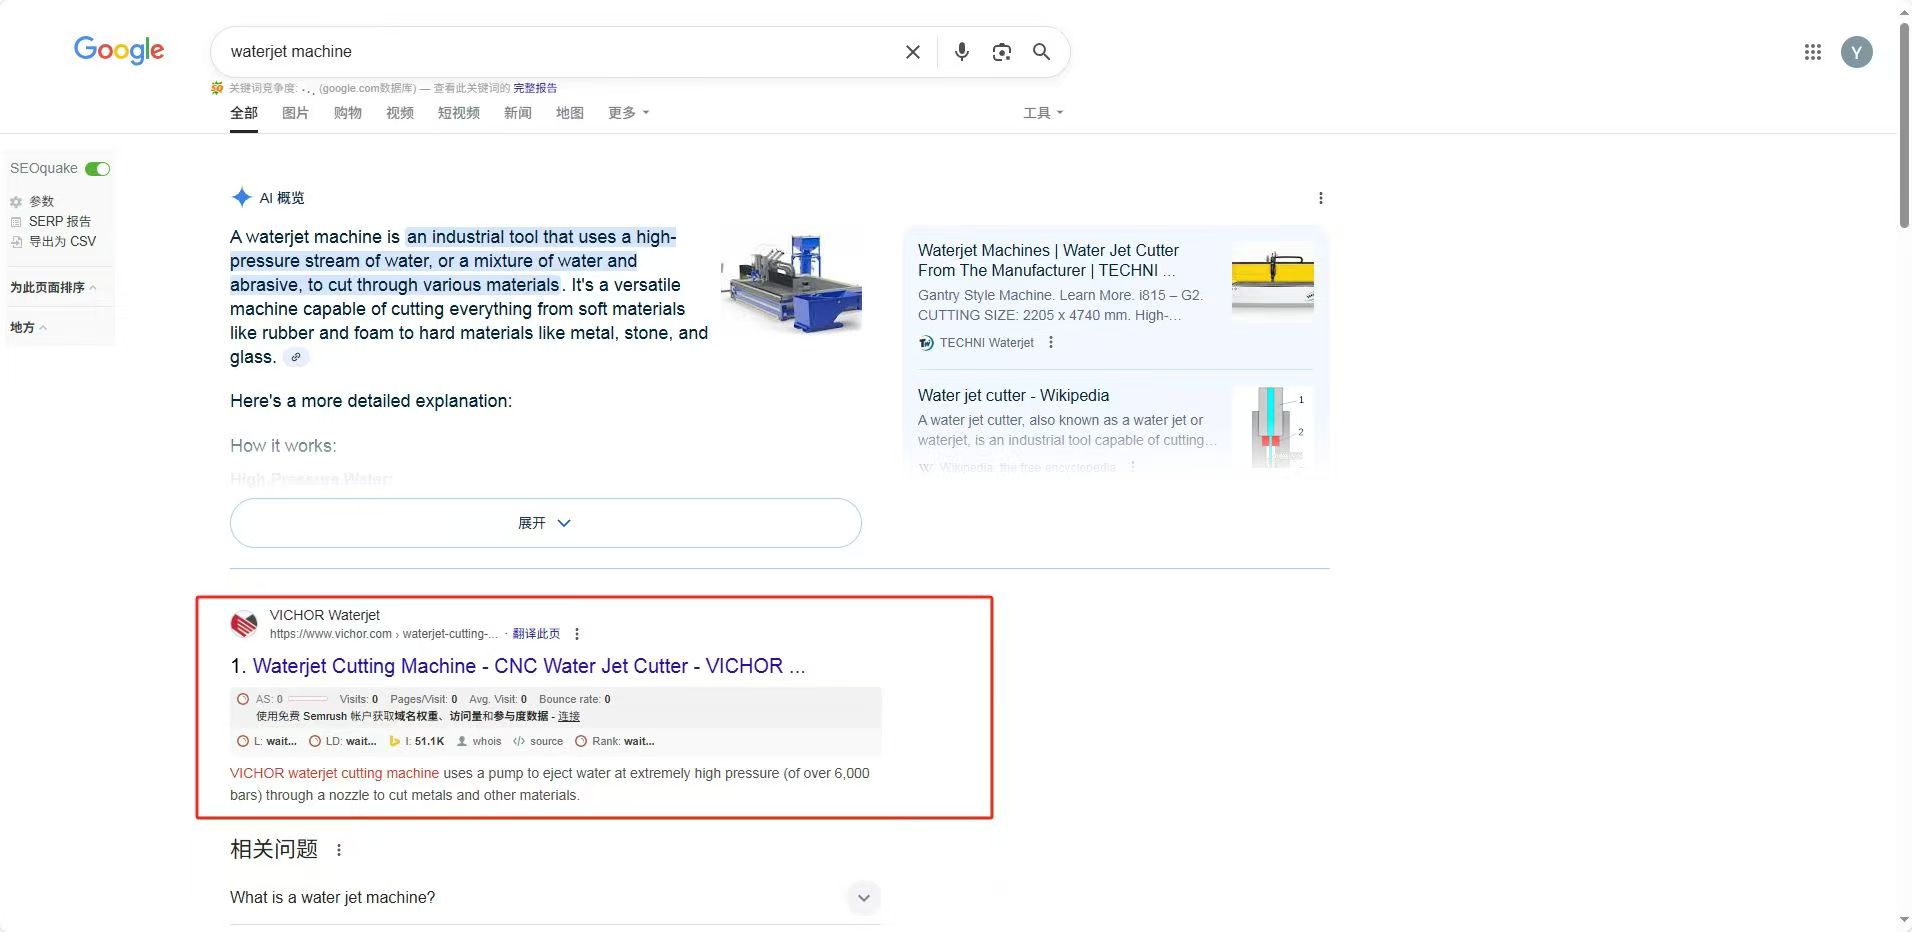Open the Google apps grid

(1812, 52)
